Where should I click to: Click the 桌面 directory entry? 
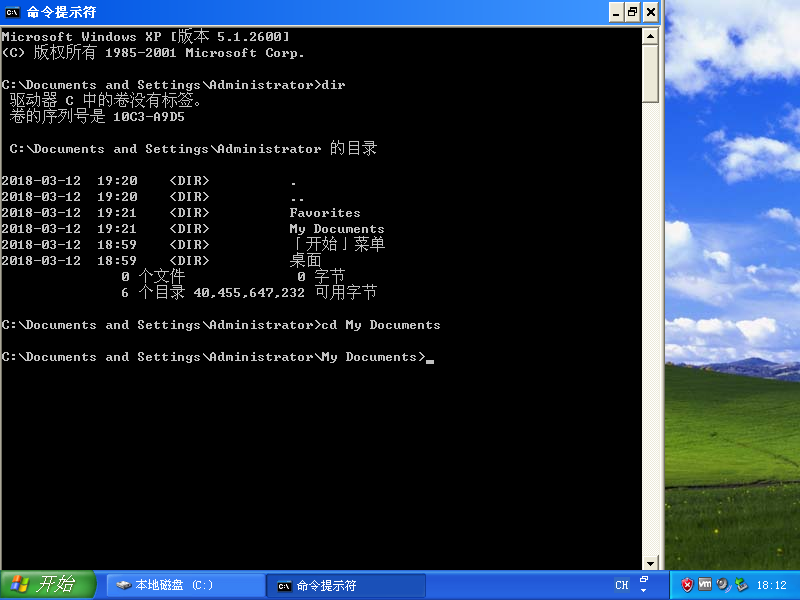(305, 260)
